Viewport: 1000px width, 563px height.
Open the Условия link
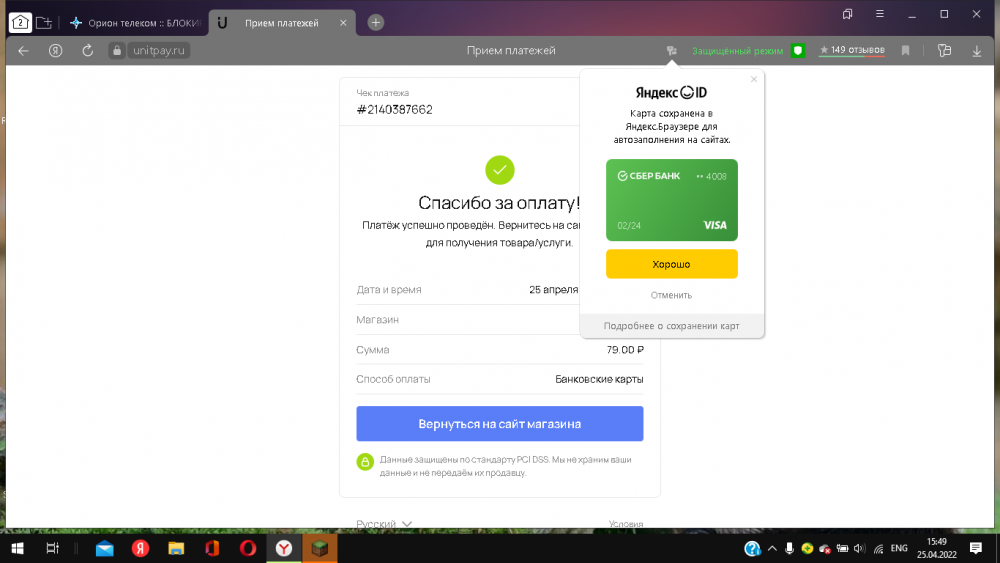[626, 524]
